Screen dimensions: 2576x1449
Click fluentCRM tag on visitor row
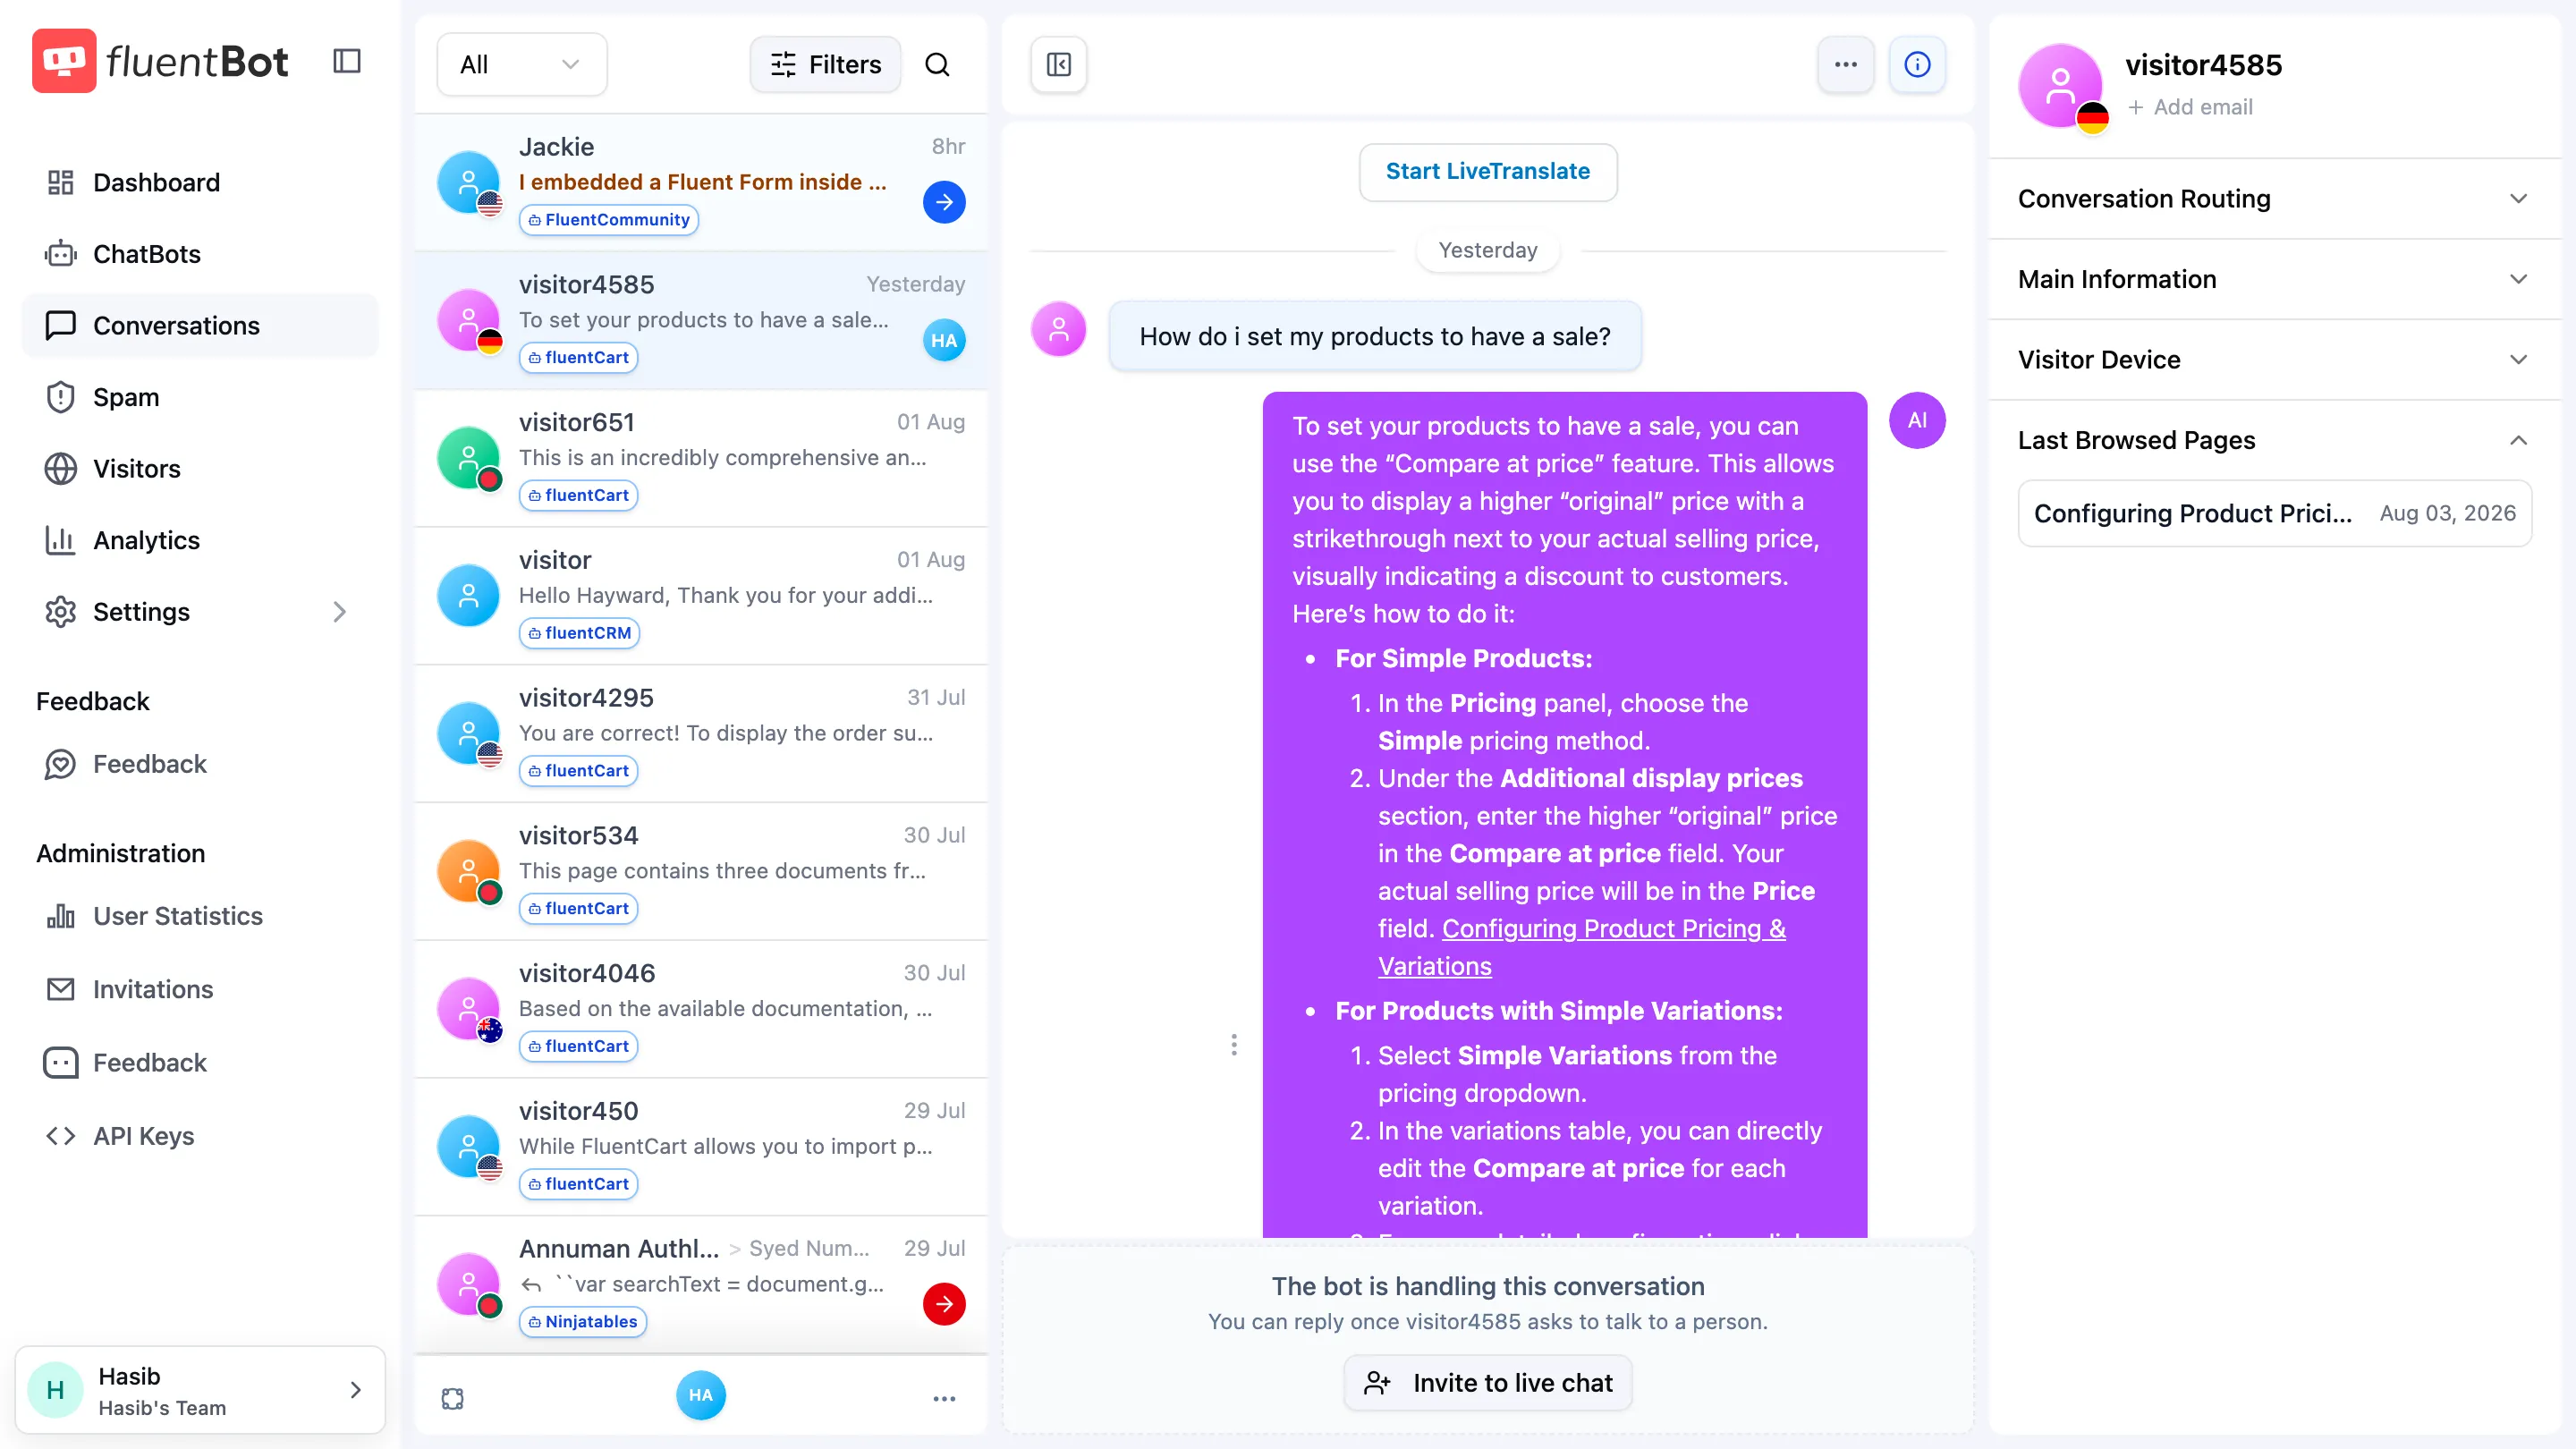[x=579, y=633]
